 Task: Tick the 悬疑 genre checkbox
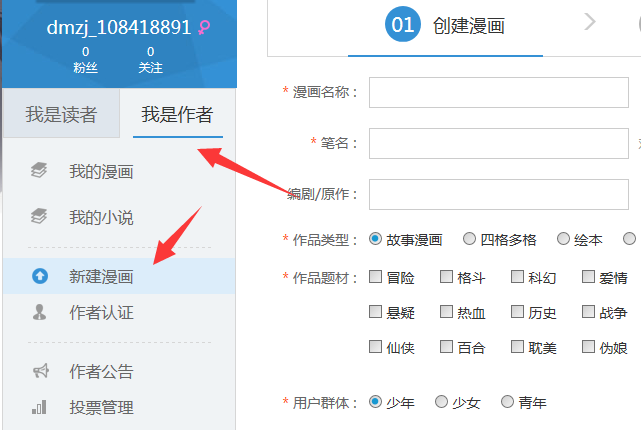tap(376, 312)
